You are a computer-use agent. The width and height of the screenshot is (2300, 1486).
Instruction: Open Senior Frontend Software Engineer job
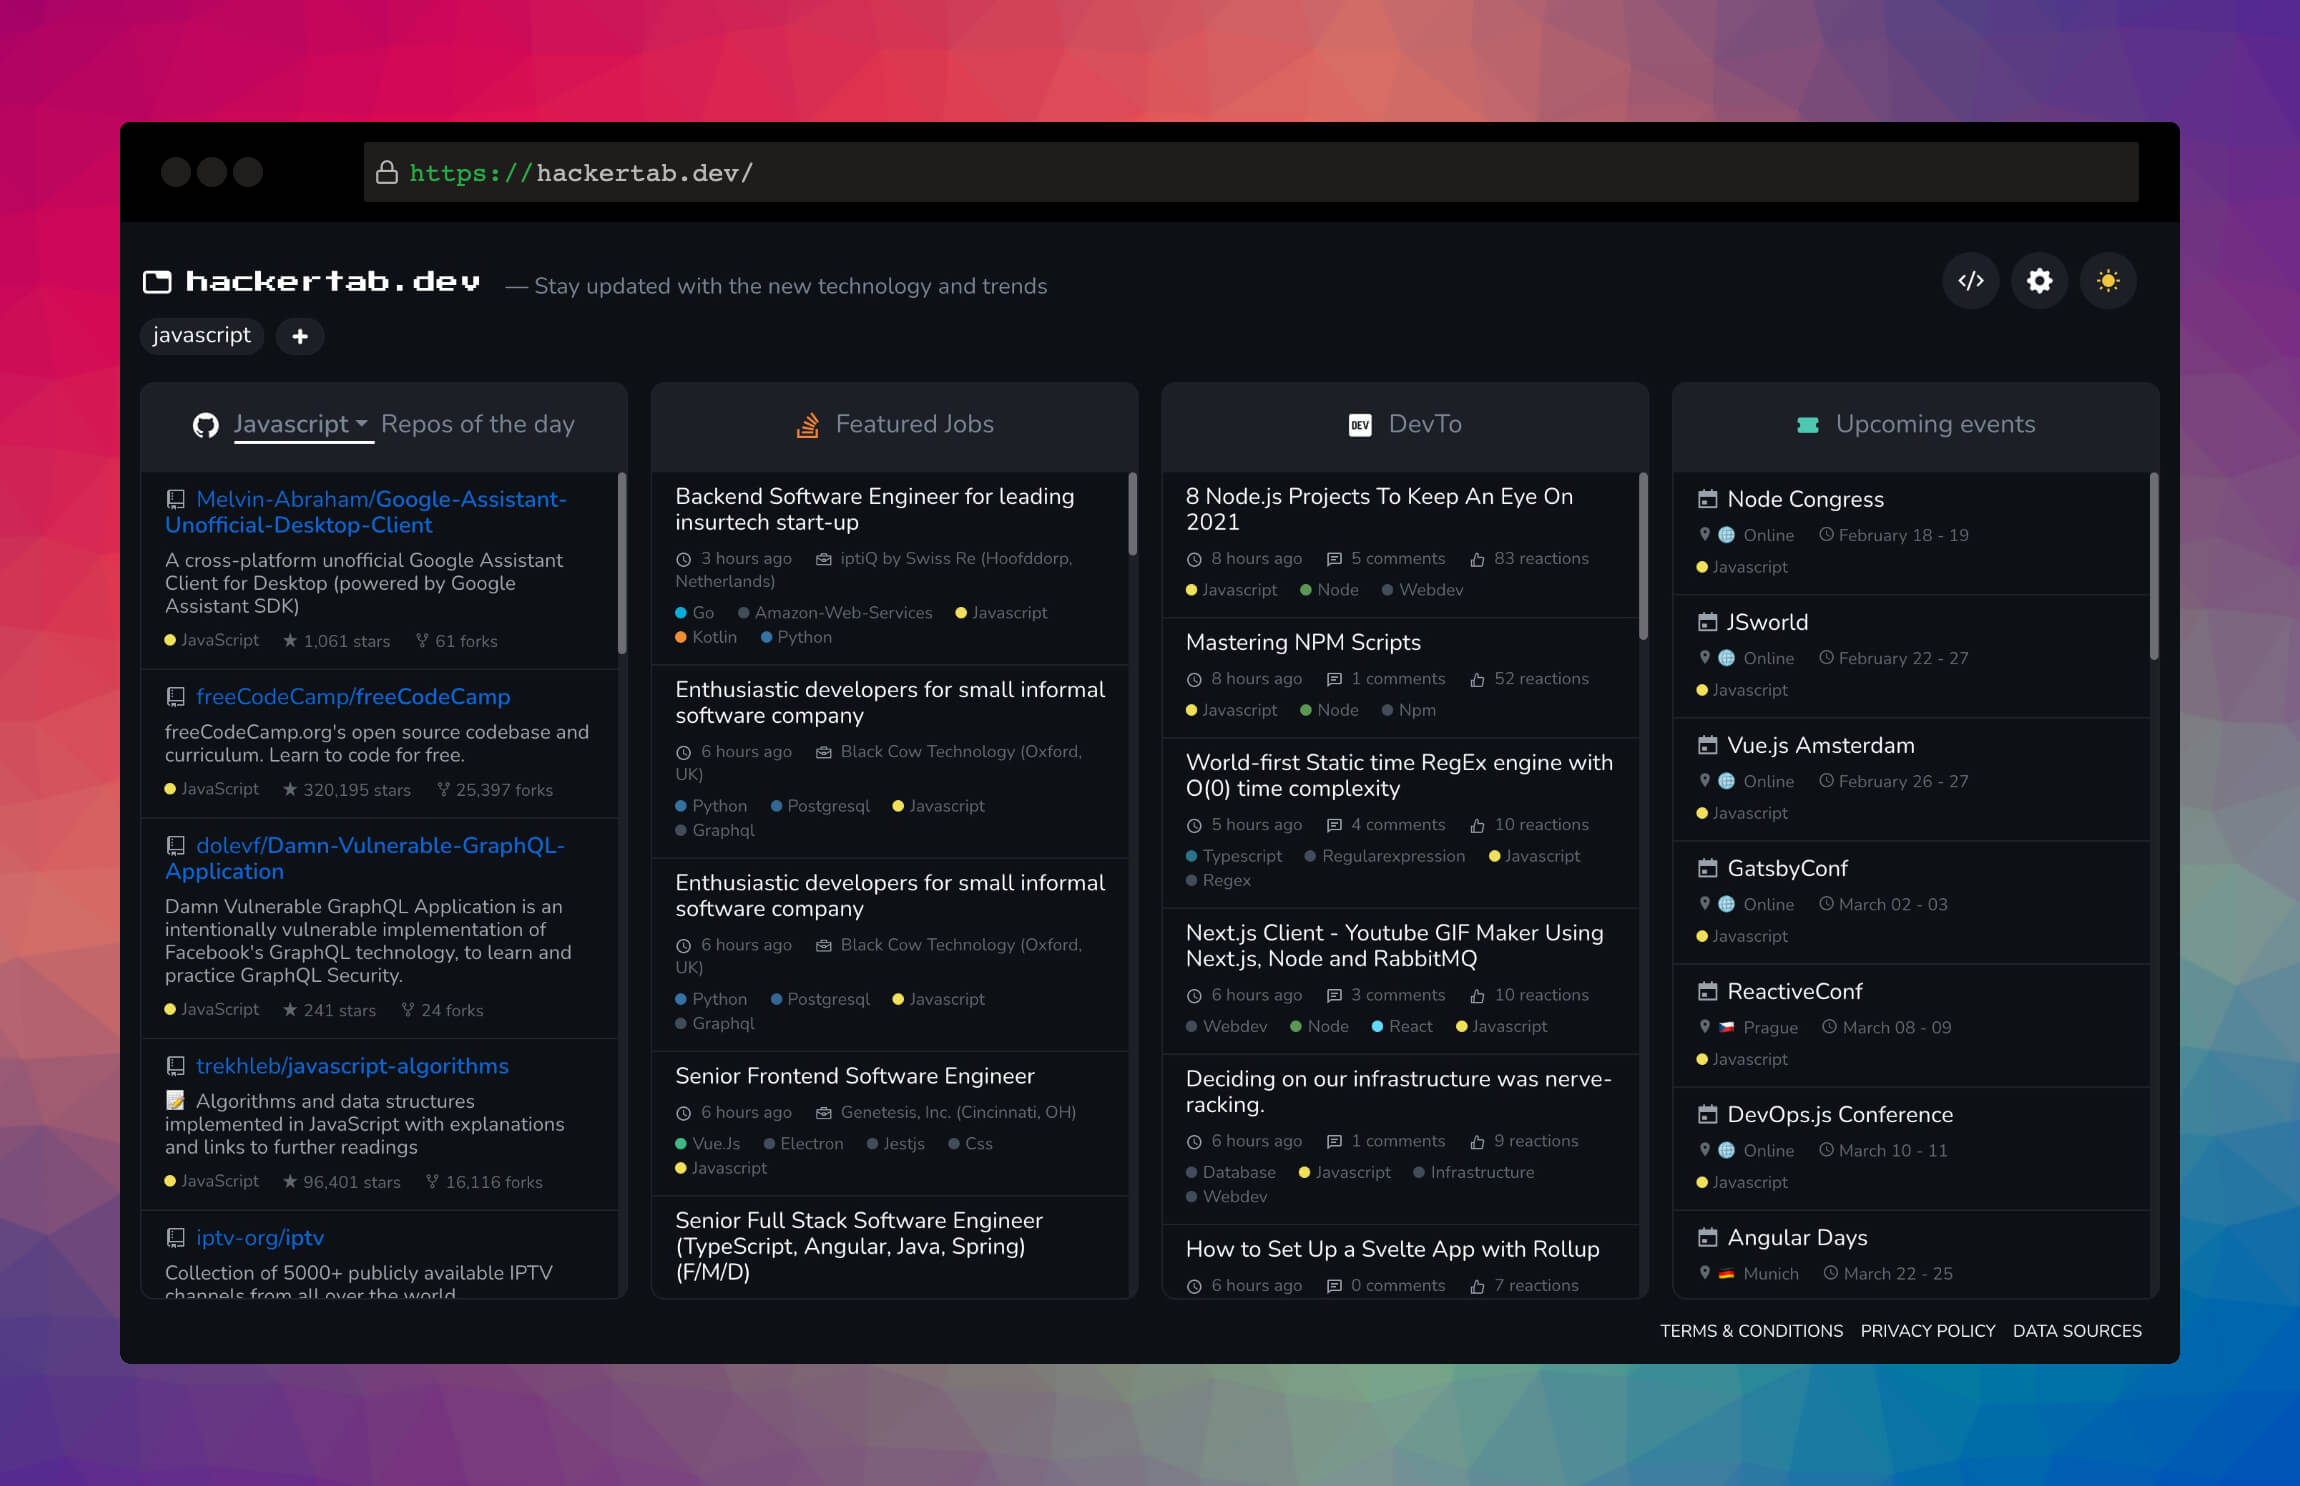854,1076
